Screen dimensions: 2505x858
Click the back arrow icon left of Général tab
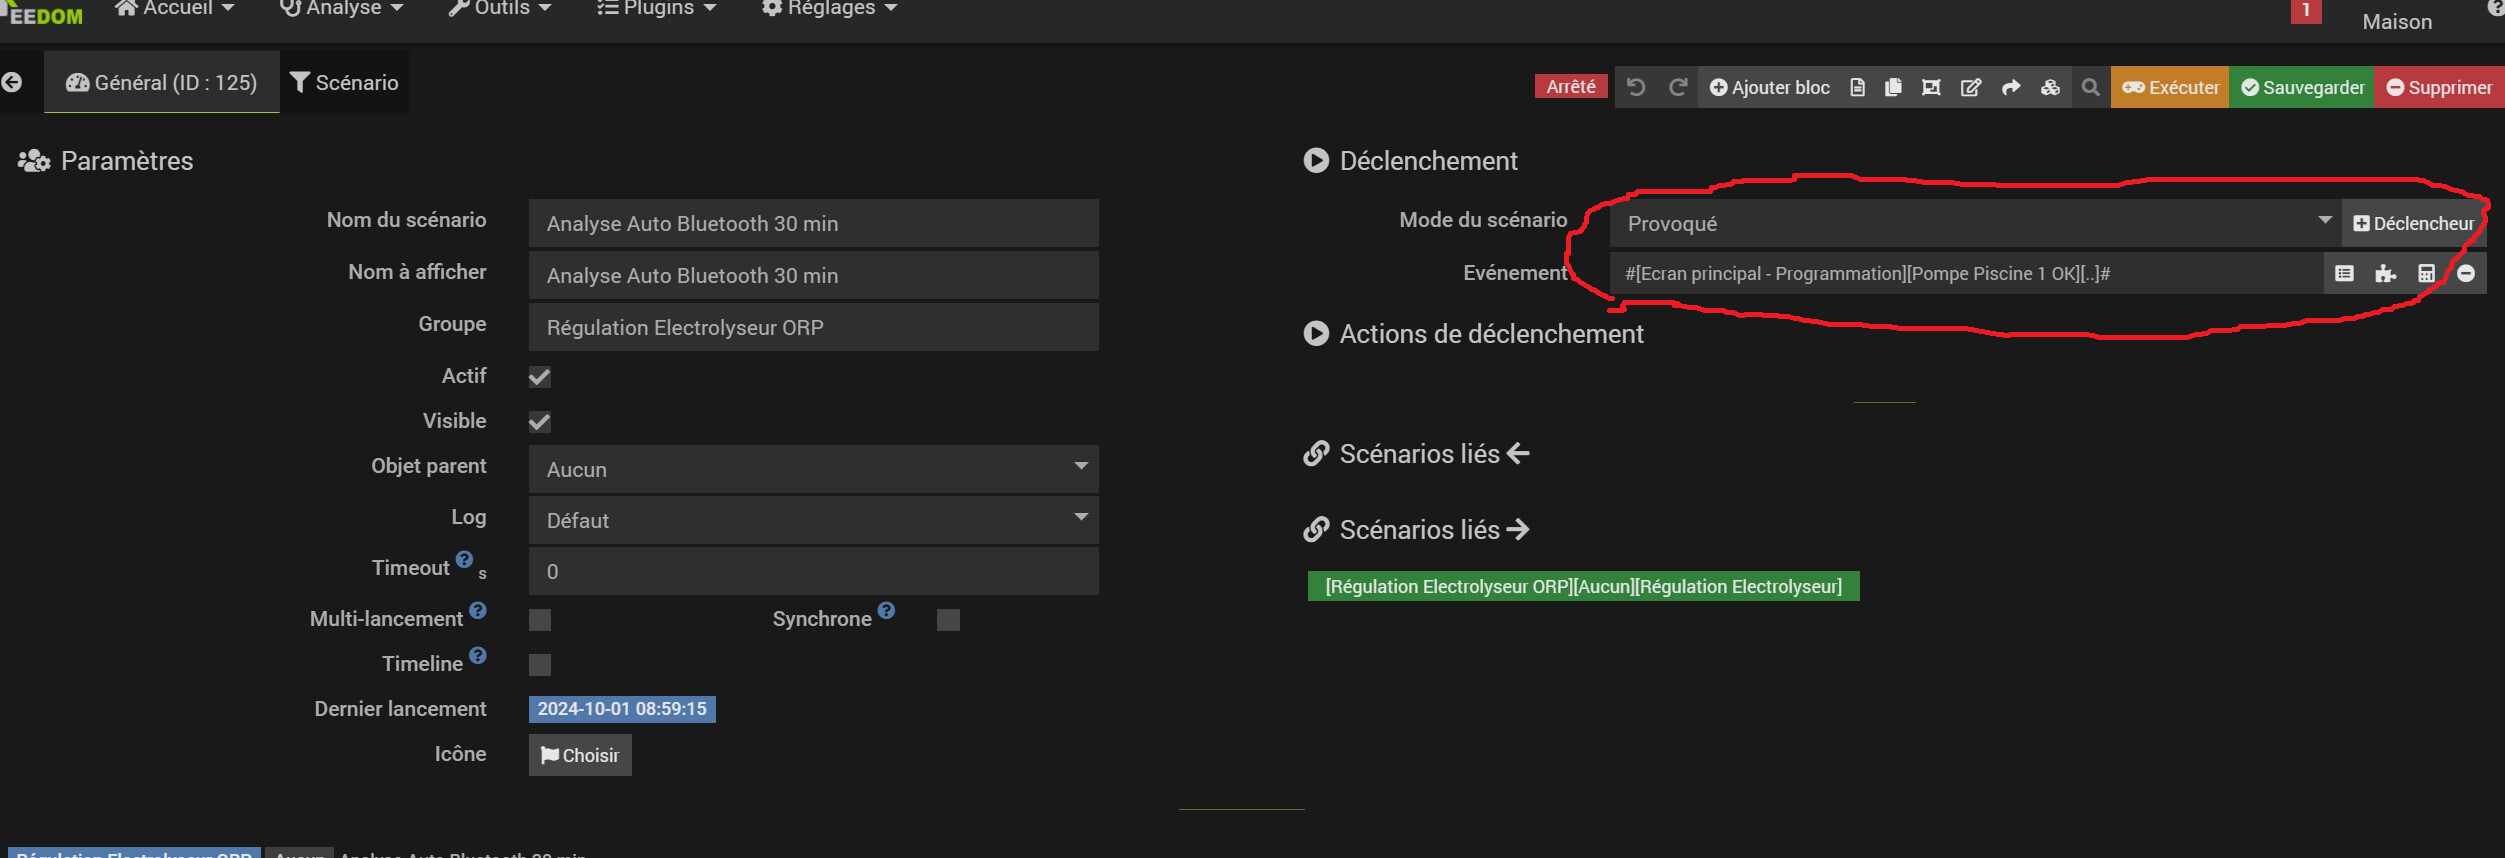[x=12, y=82]
